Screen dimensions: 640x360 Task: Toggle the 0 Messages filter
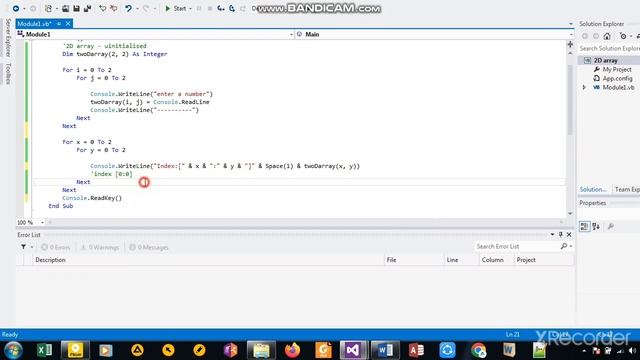point(149,247)
